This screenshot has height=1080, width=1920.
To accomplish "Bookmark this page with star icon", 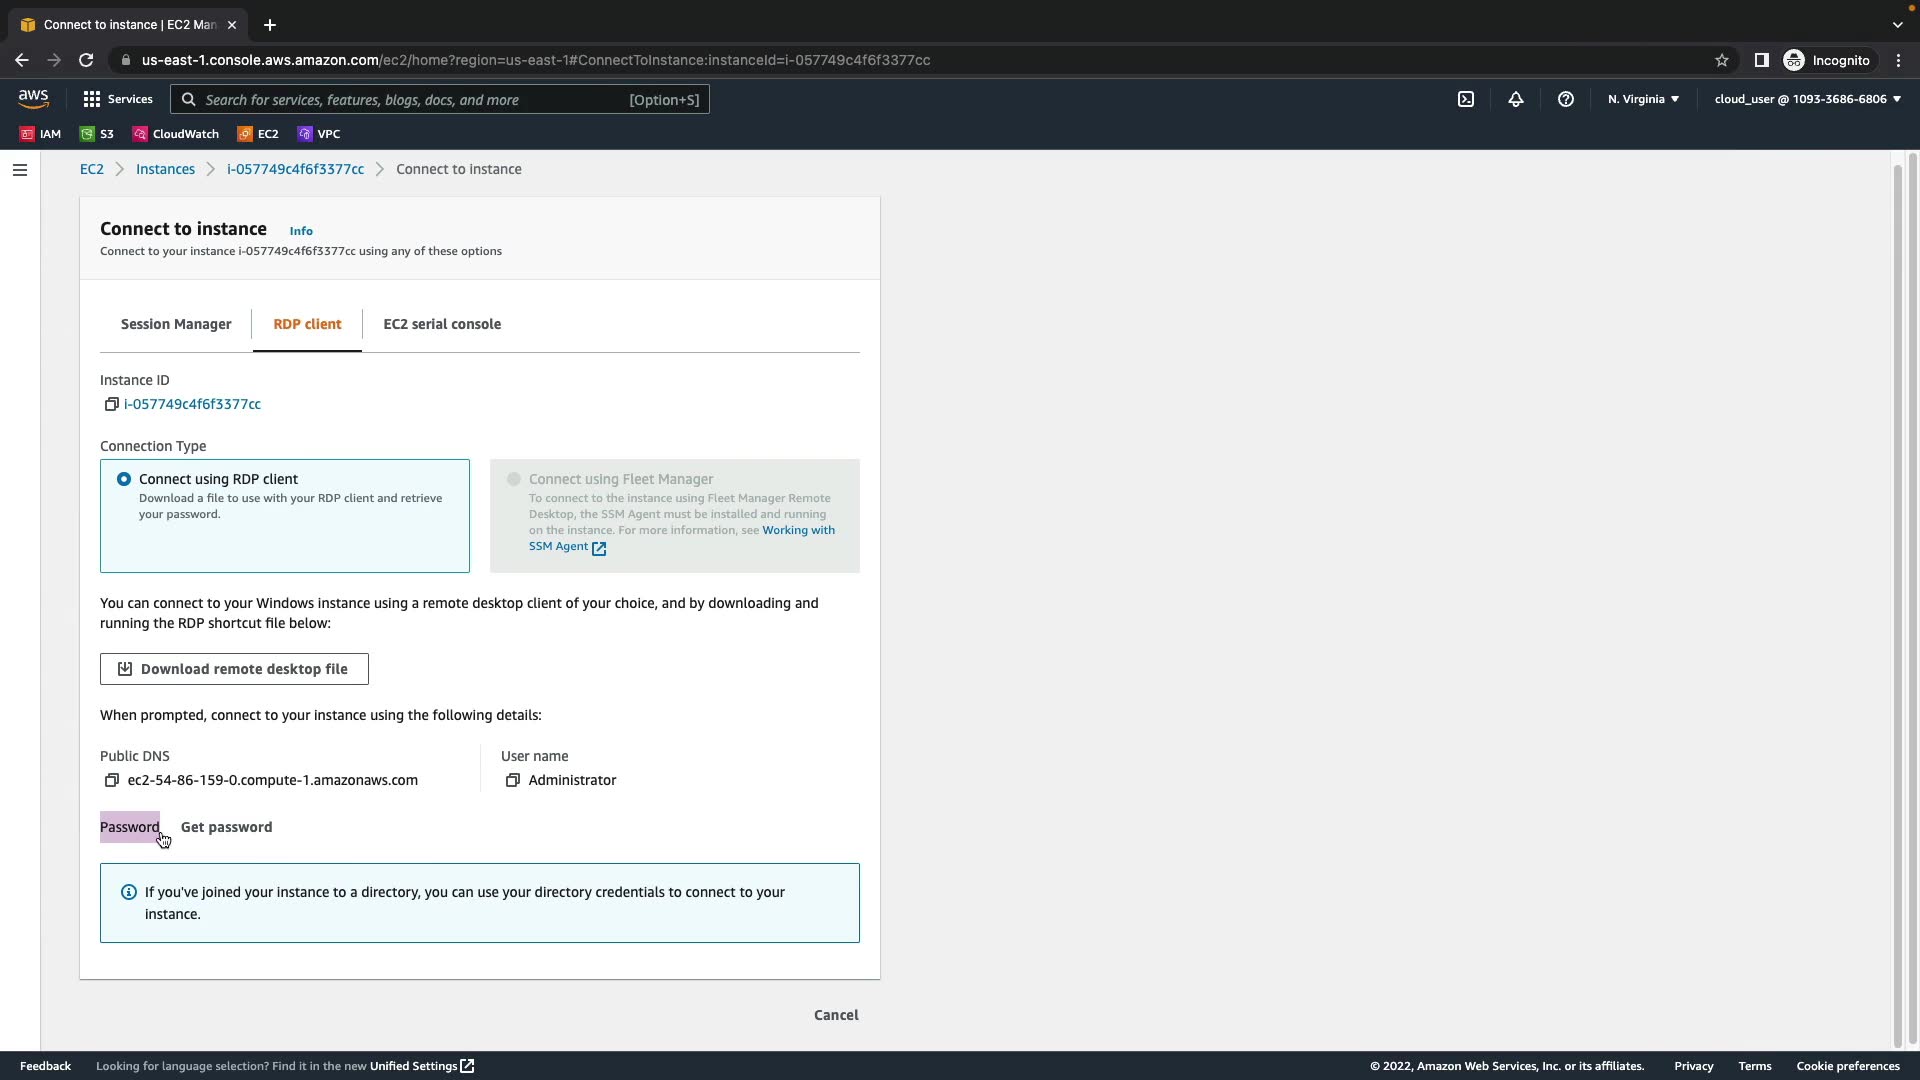I will (x=1721, y=60).
